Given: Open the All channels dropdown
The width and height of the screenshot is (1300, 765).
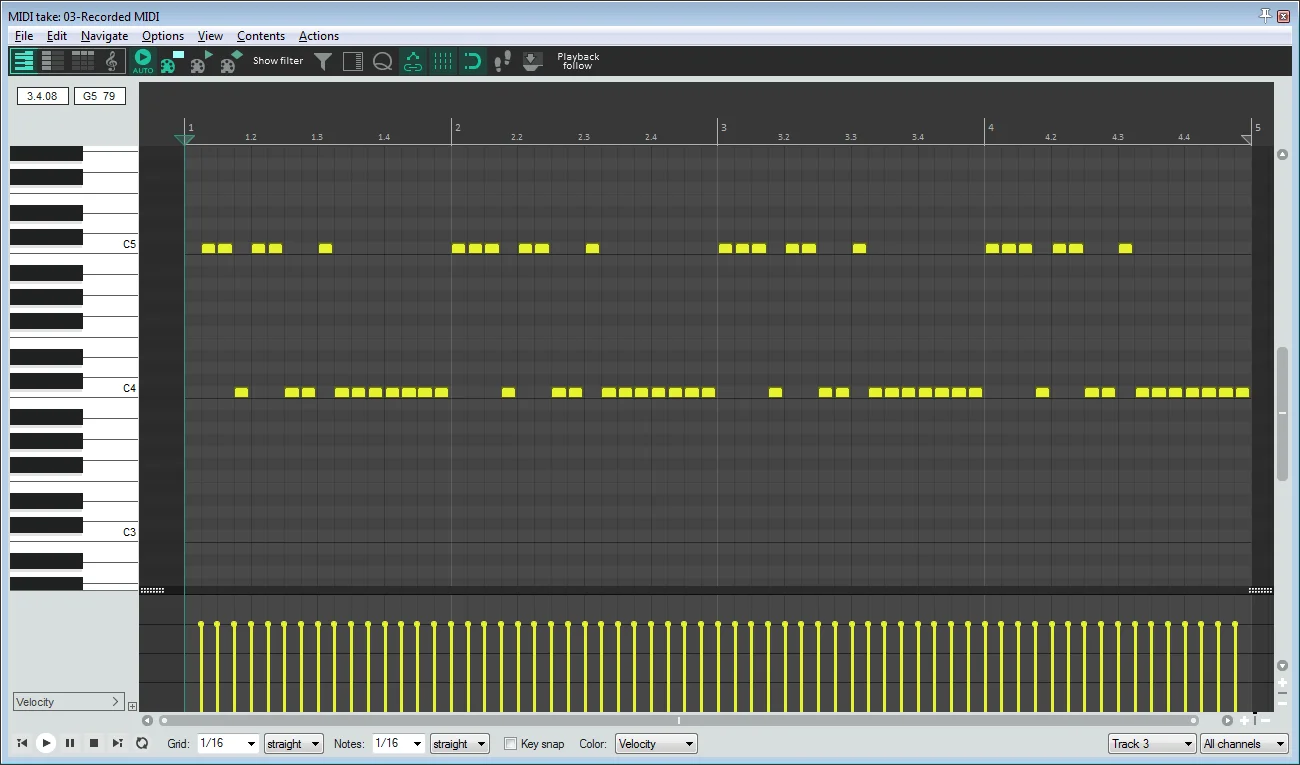Looking at the screenshot, I should click(1244, 744).
